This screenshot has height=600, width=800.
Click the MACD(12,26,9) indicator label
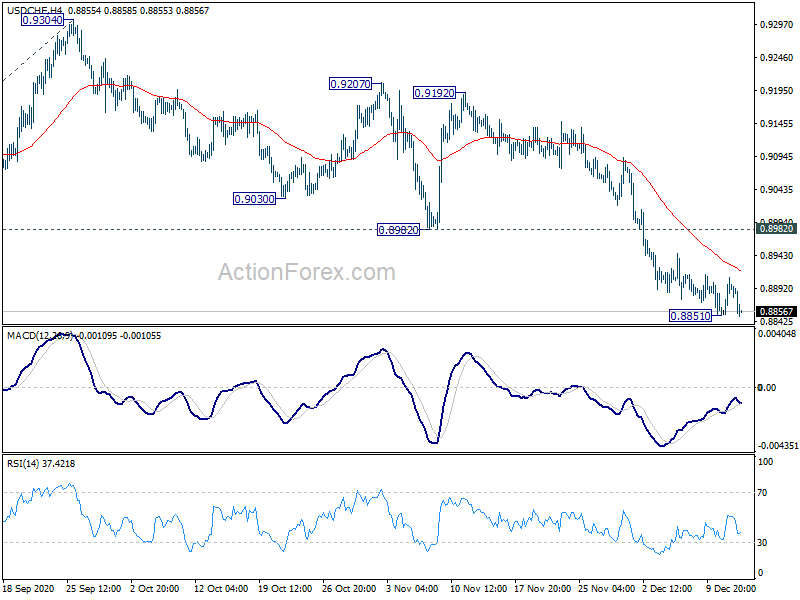point(40,336)
